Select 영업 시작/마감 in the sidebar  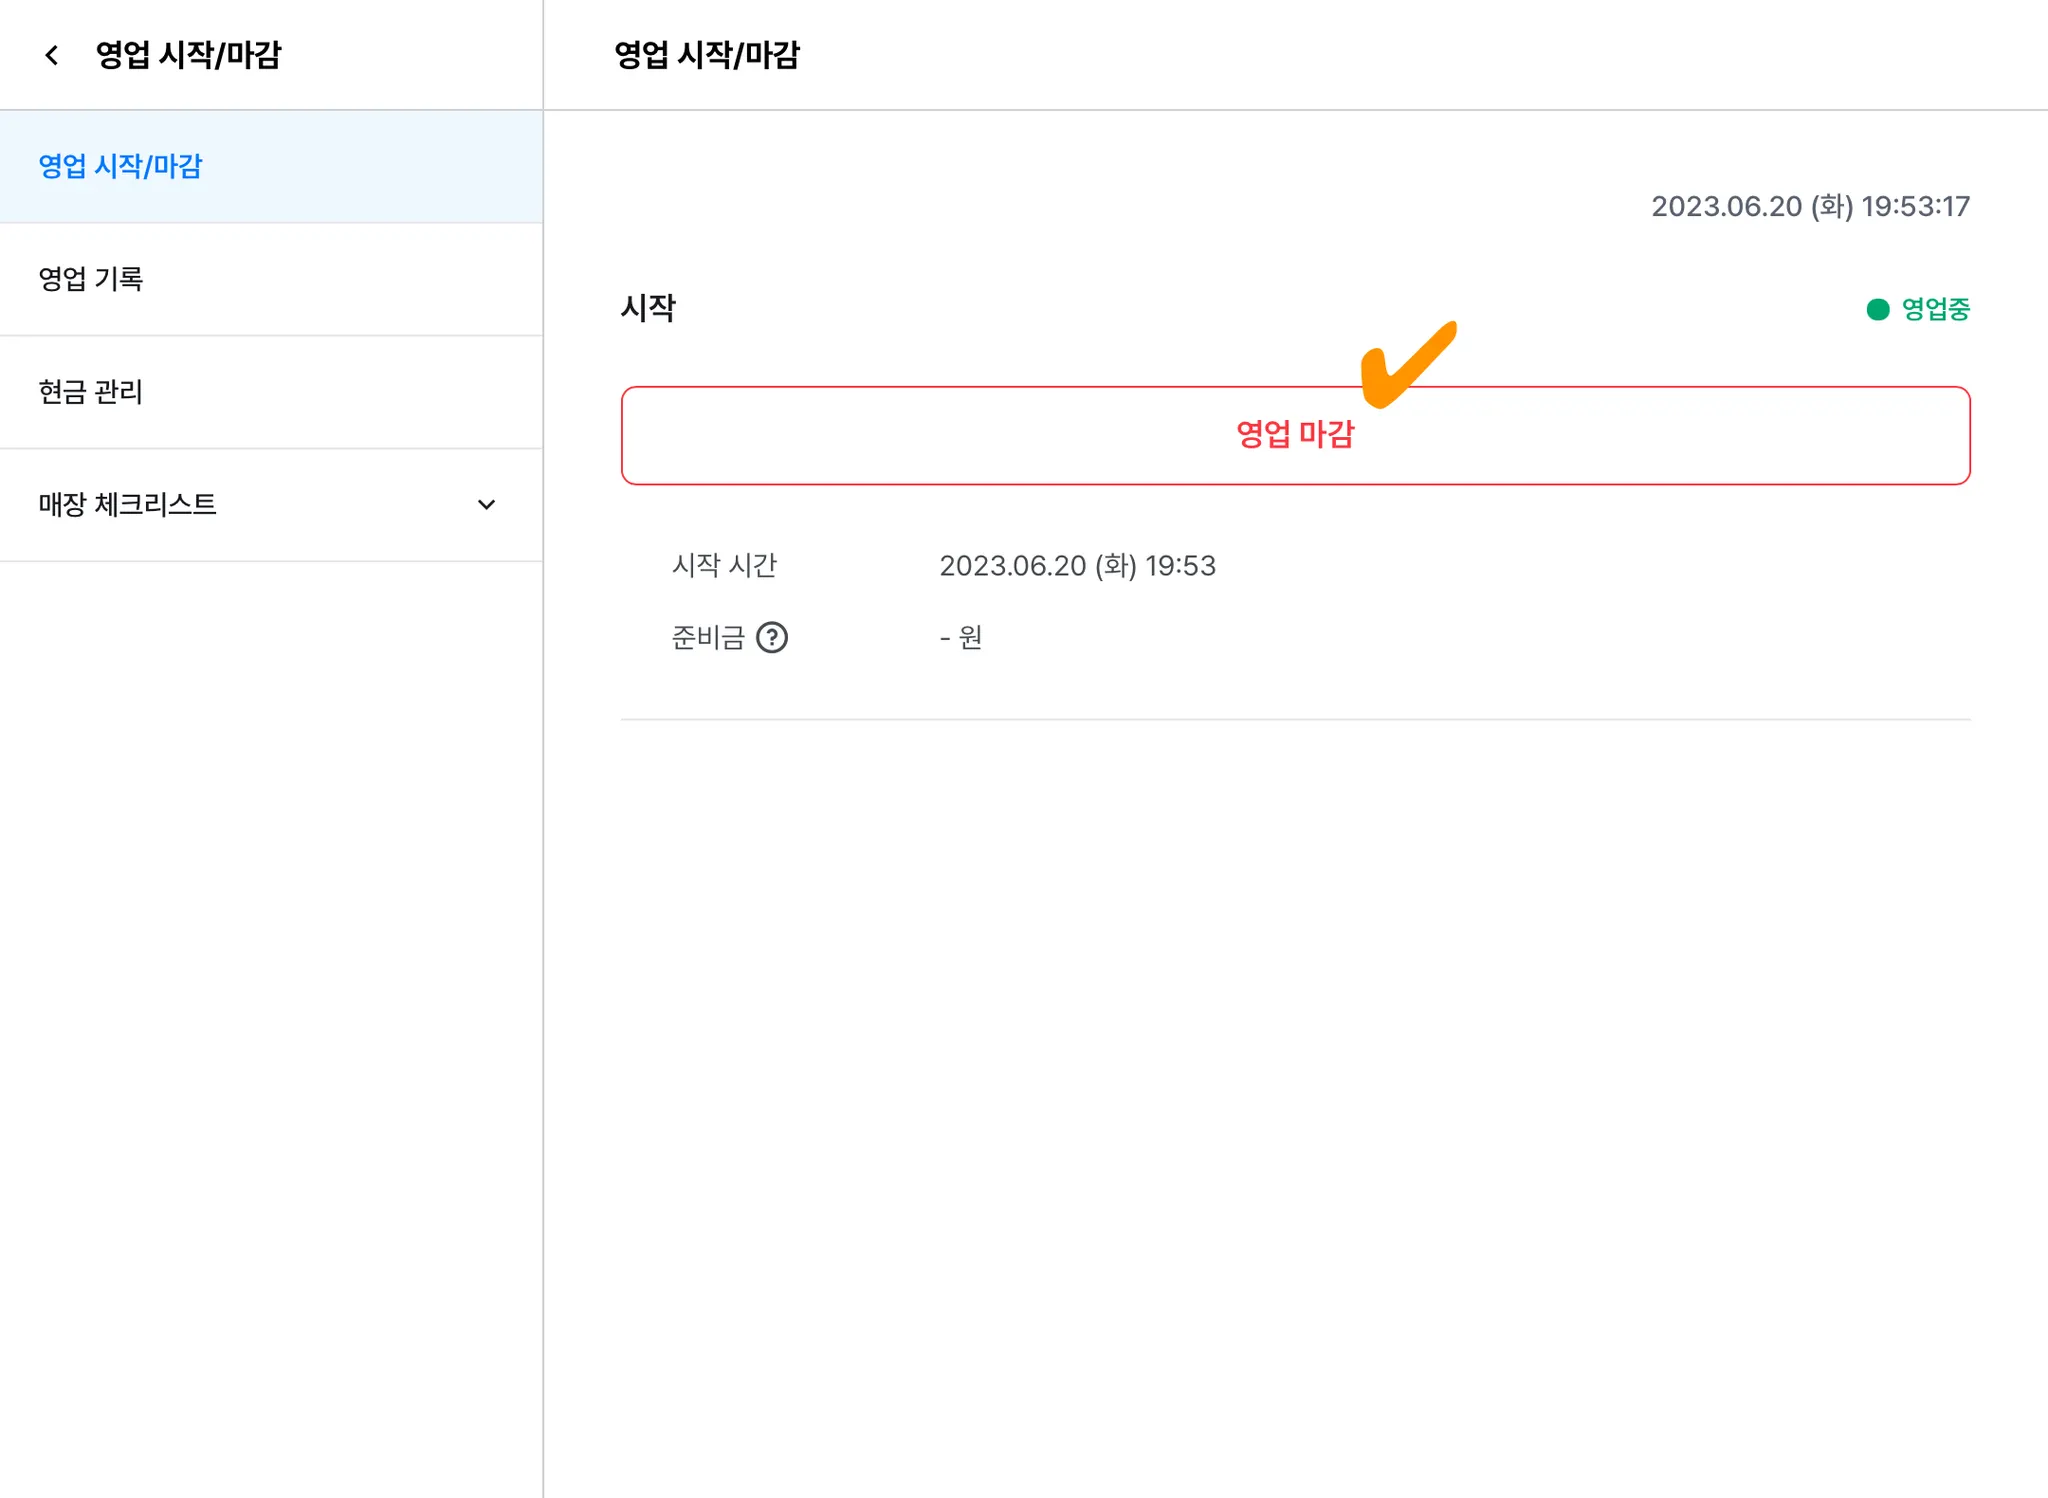pyautogui.click(x=121, y=166)
